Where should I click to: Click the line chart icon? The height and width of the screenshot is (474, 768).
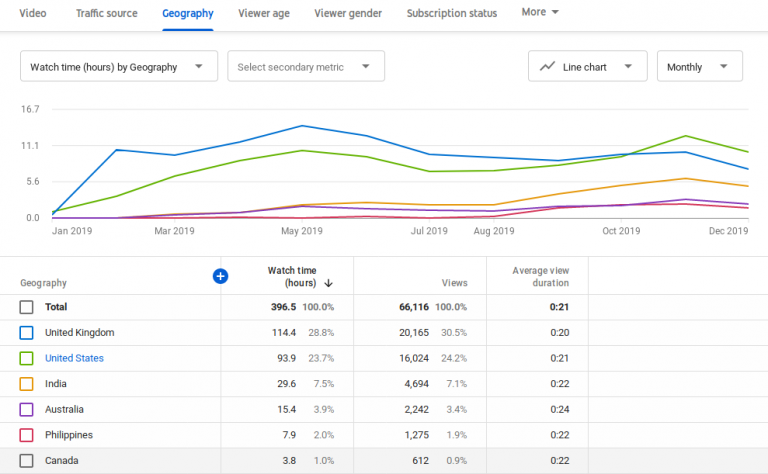547,67
